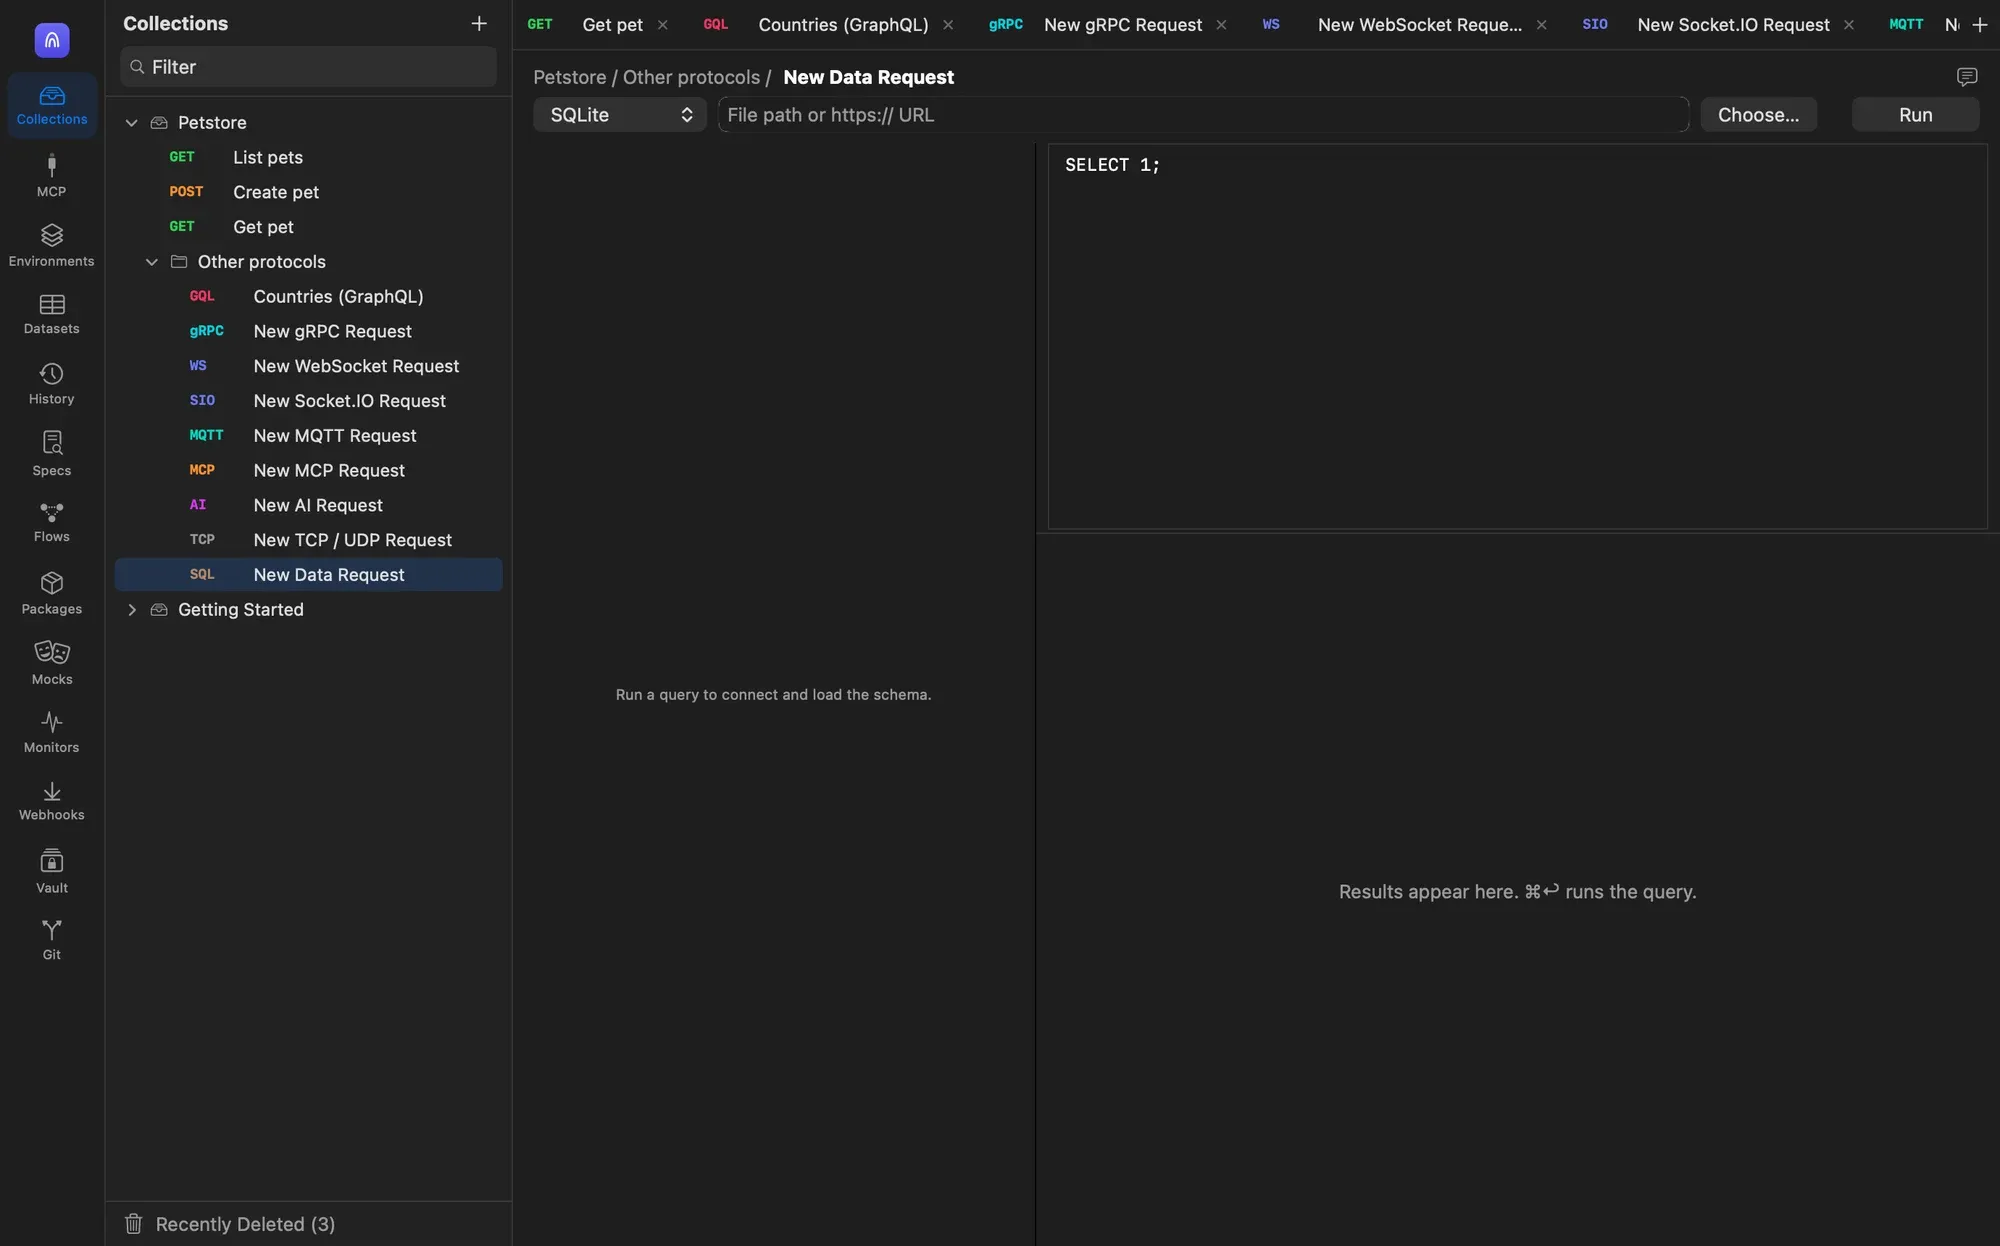Select New AI Request in tree
This screenshot has width=2000, height=1246.
point(309,505)
